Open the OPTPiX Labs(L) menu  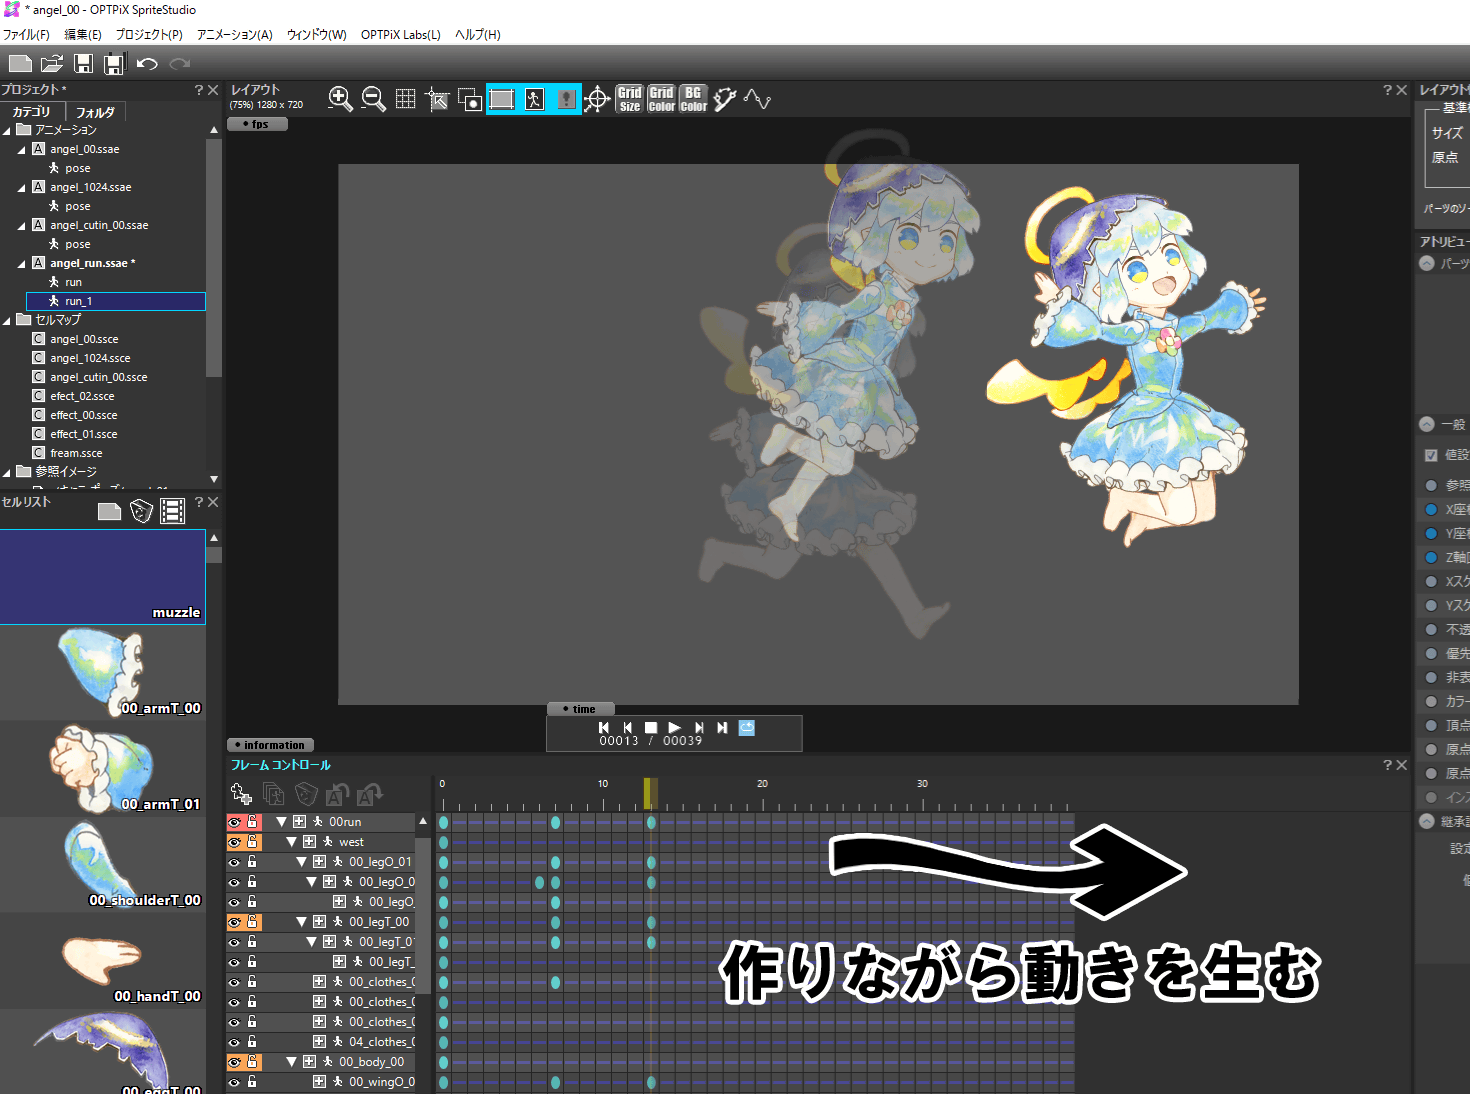point(401,34)
